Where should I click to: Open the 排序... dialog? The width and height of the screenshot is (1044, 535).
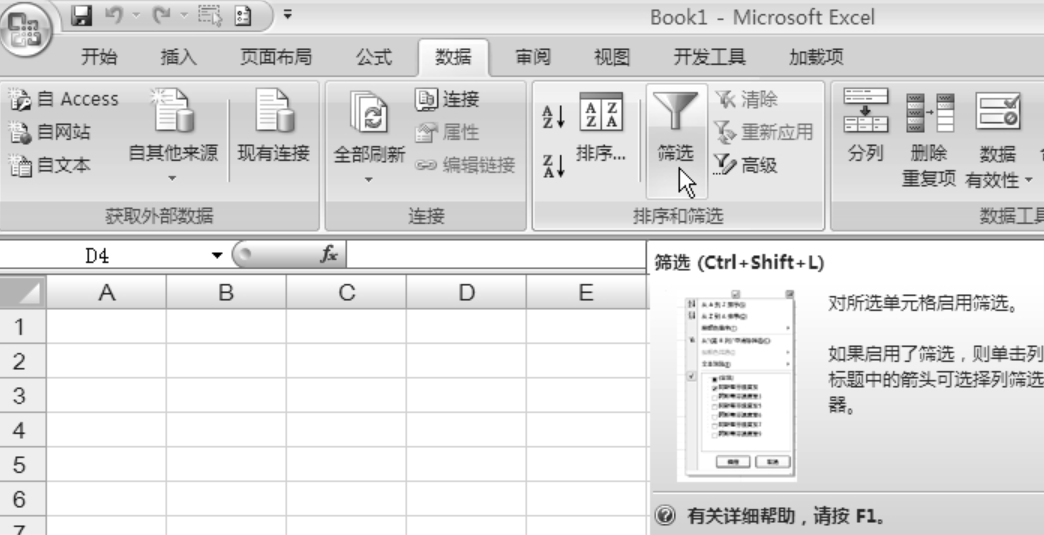(x=601, y=128)
